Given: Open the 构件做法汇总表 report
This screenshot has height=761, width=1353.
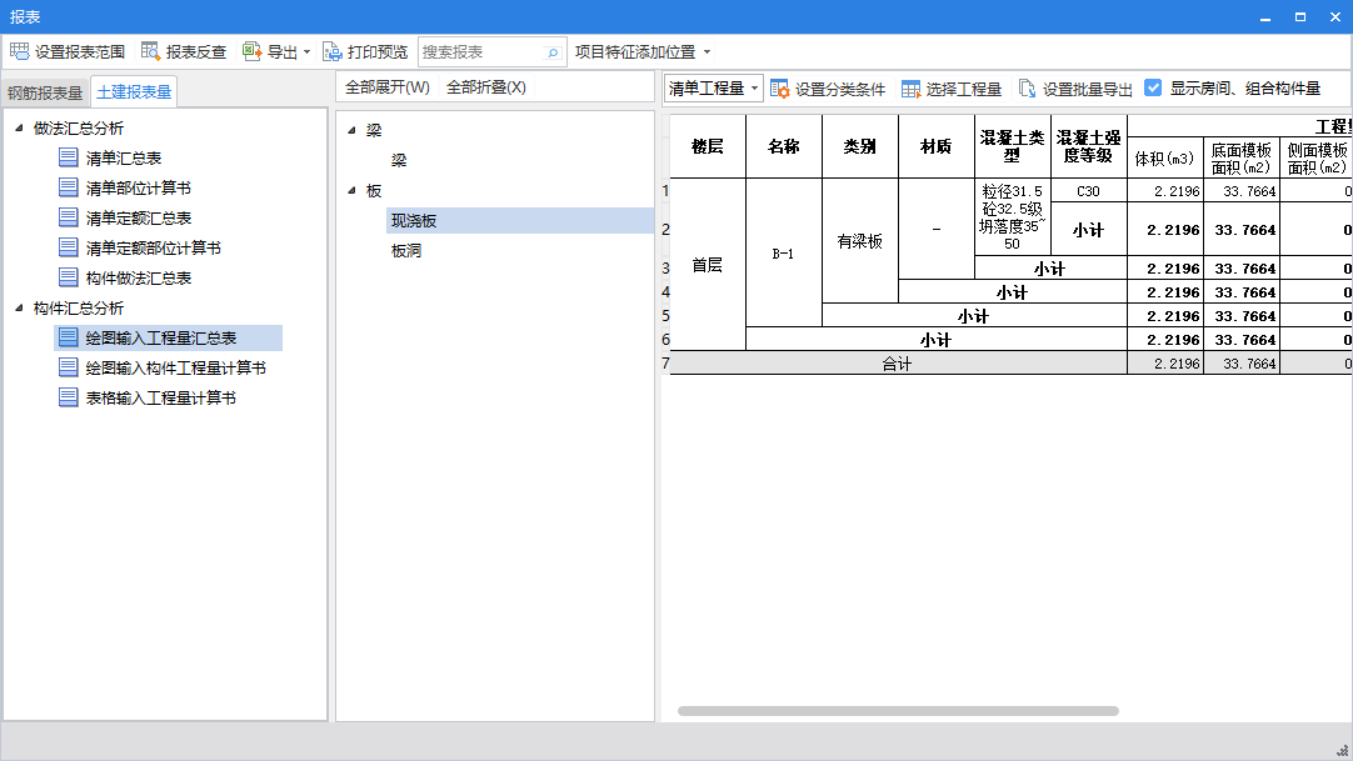Looking at the screenshot, I should point(139,278).
